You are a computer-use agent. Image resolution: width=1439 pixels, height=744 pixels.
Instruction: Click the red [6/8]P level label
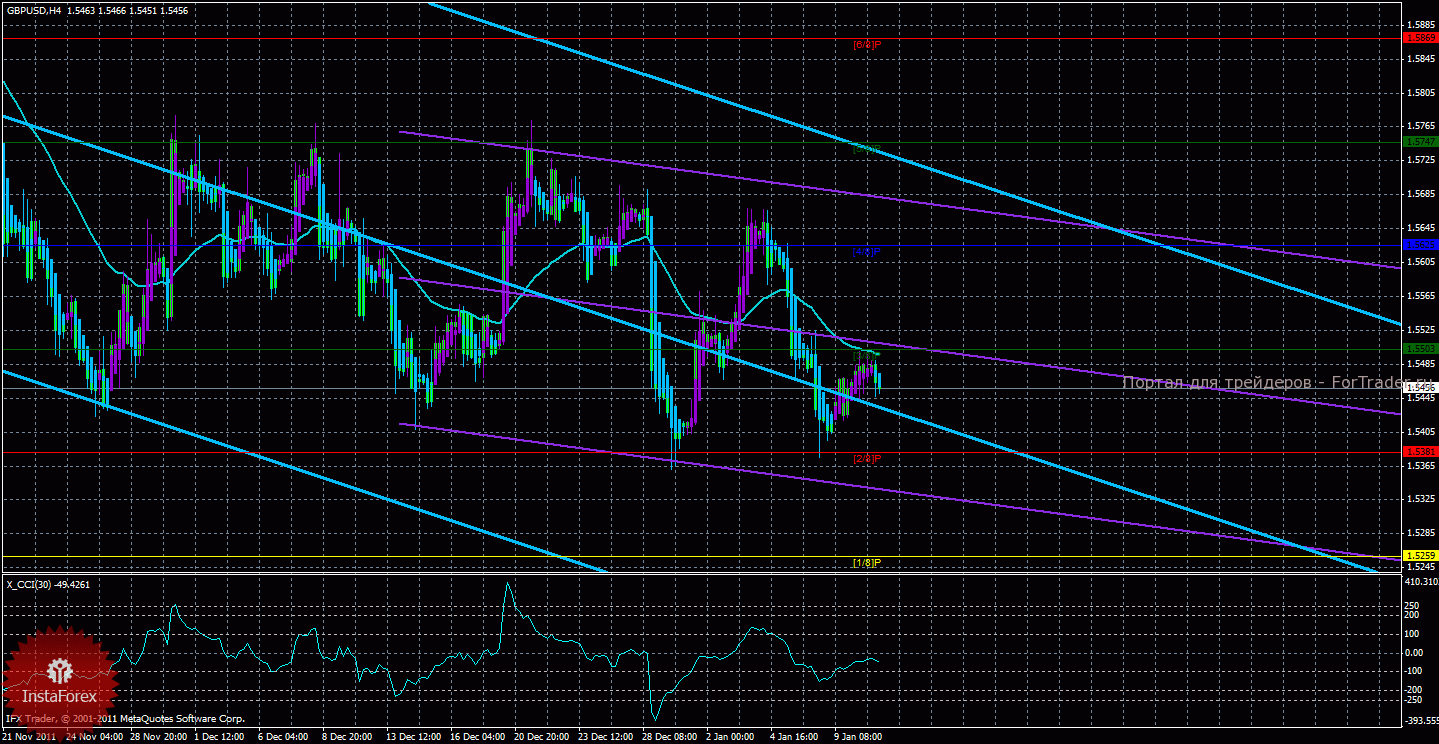point(866,45)
